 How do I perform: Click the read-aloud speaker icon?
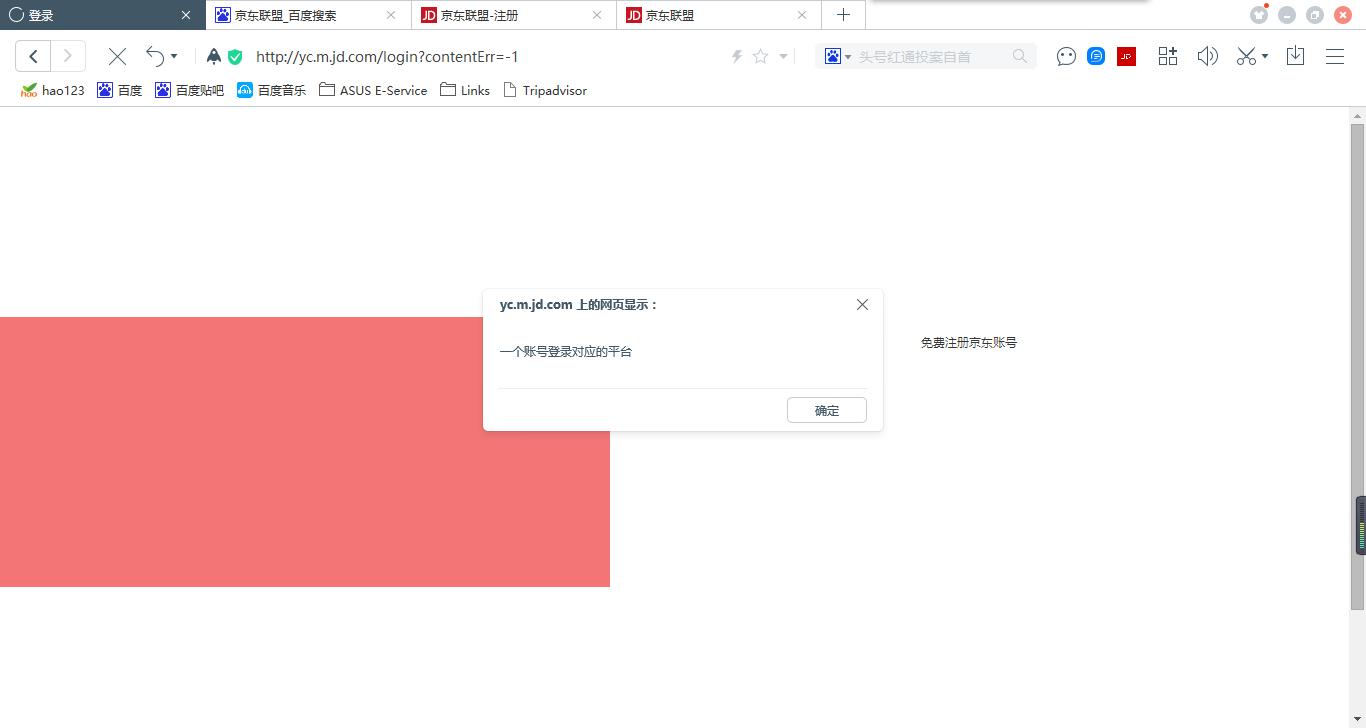click(1207, 56)
